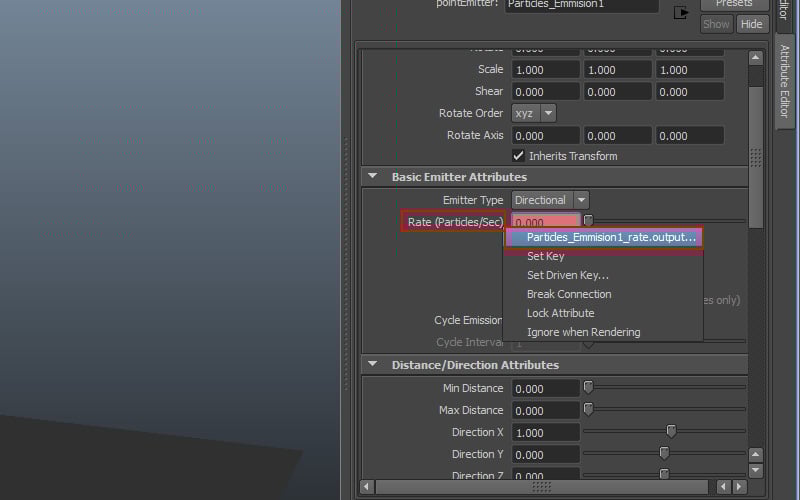Select Break Connection in context menu
The height and width of the screenshot is (500, 800).
[x=569, y=294]
